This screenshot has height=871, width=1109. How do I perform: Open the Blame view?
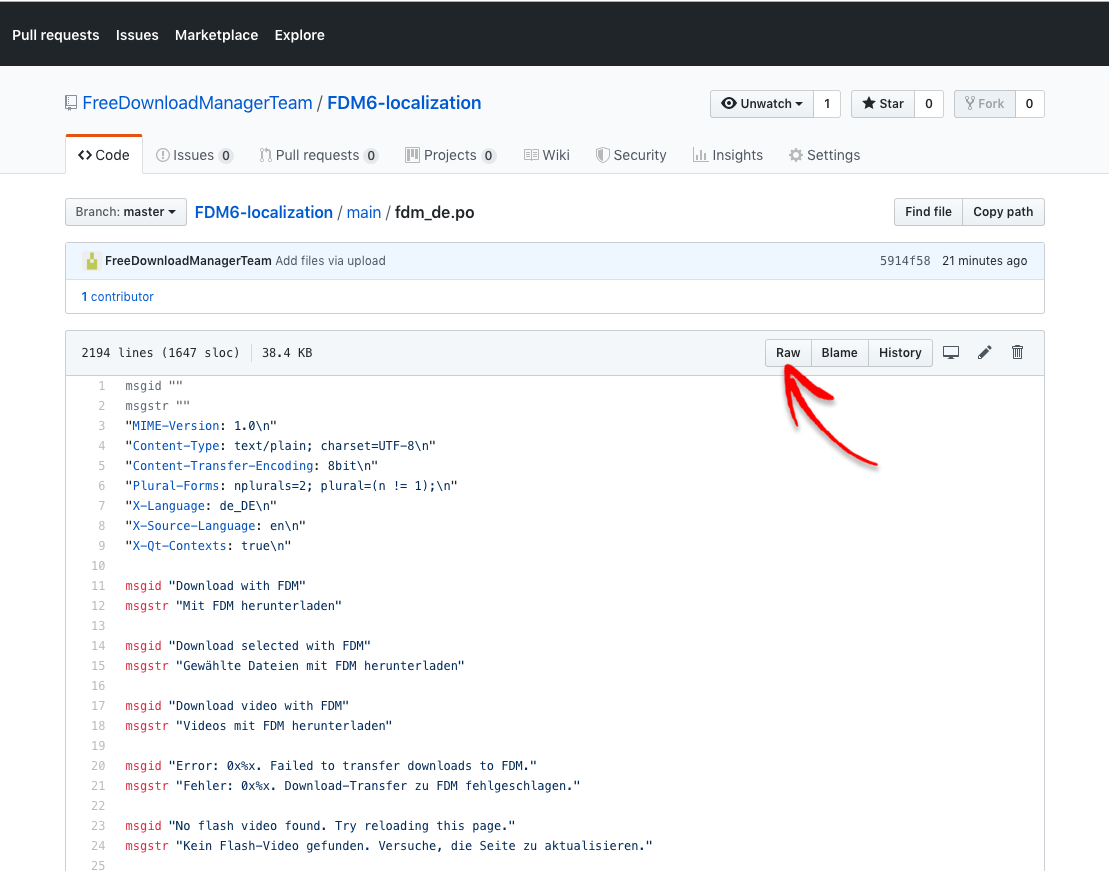tap(840, 352)
